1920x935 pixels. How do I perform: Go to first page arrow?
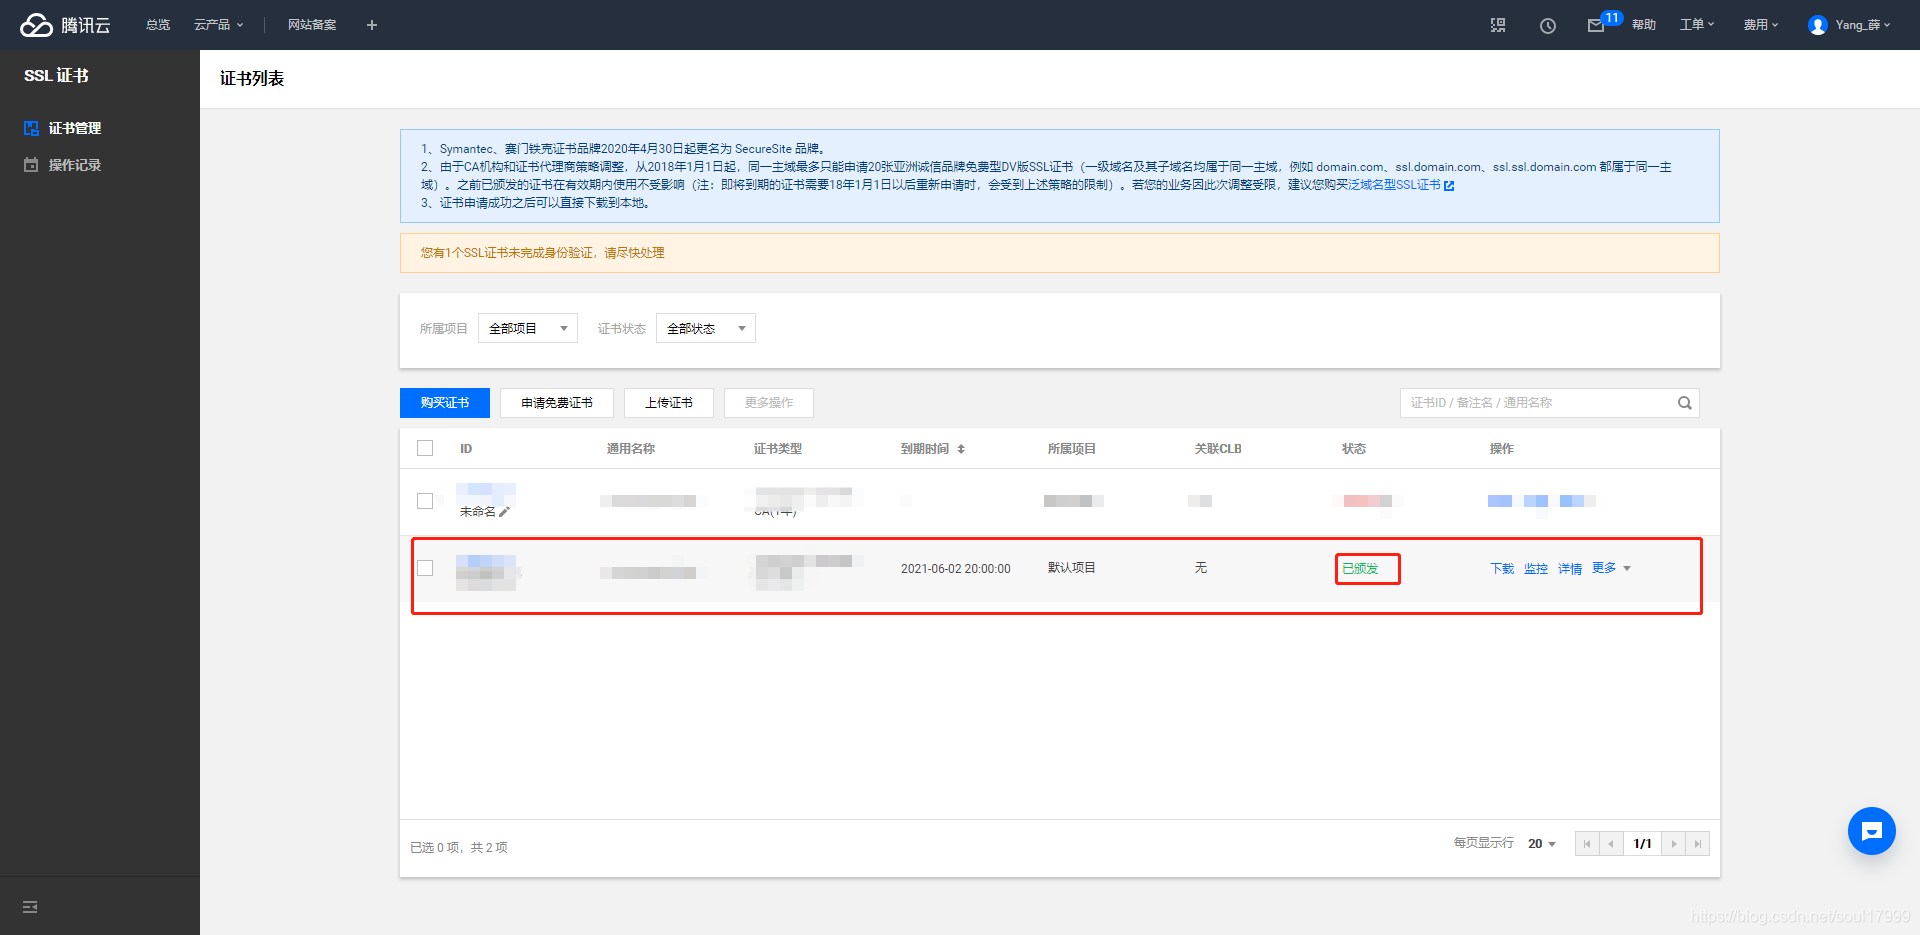pyautogui.click(x=1587, y=844)
